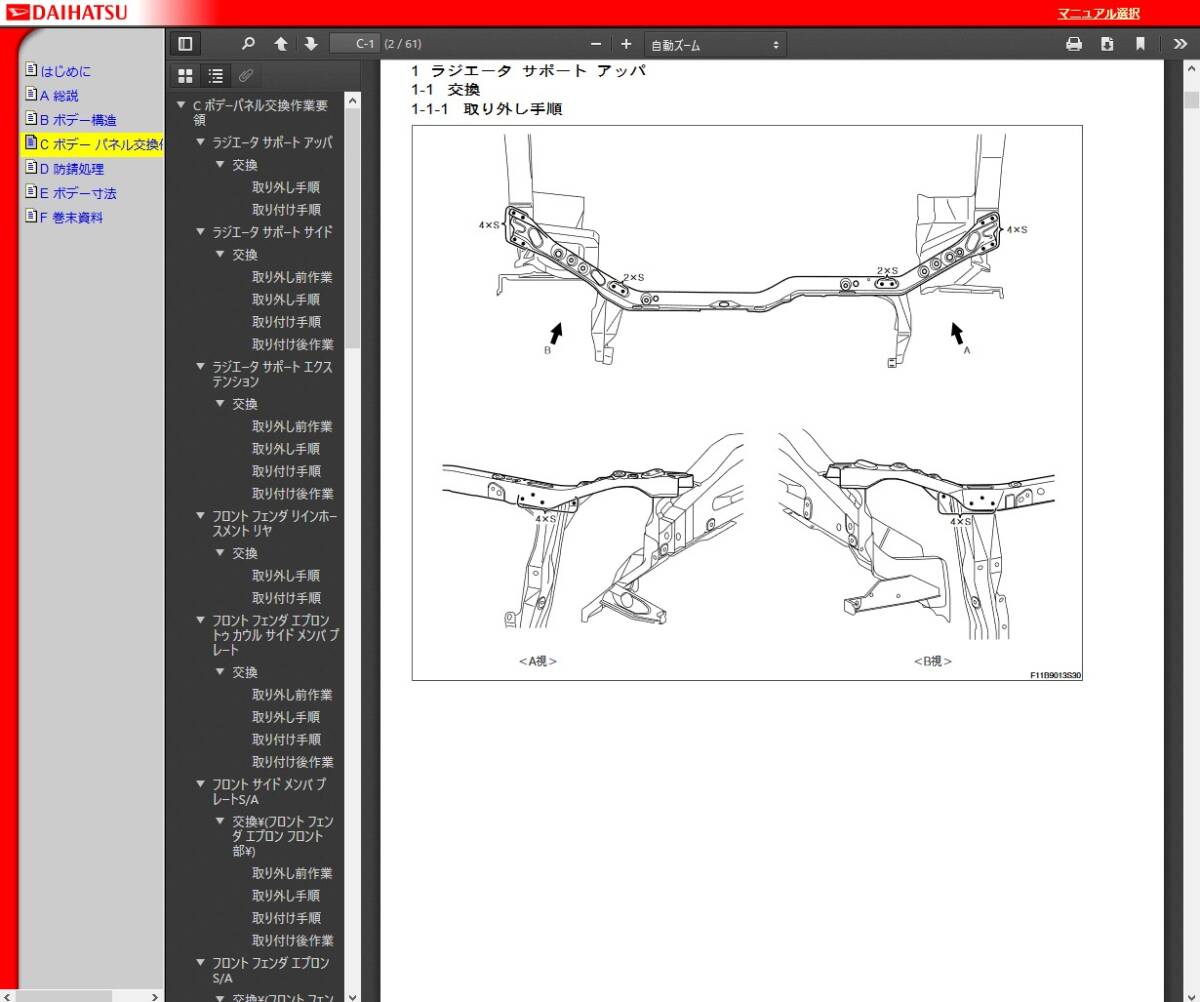Collapse the ラジエータ サポート アッパ outline node
This screenshot has height=1002, width=1200.
[200, 143]
